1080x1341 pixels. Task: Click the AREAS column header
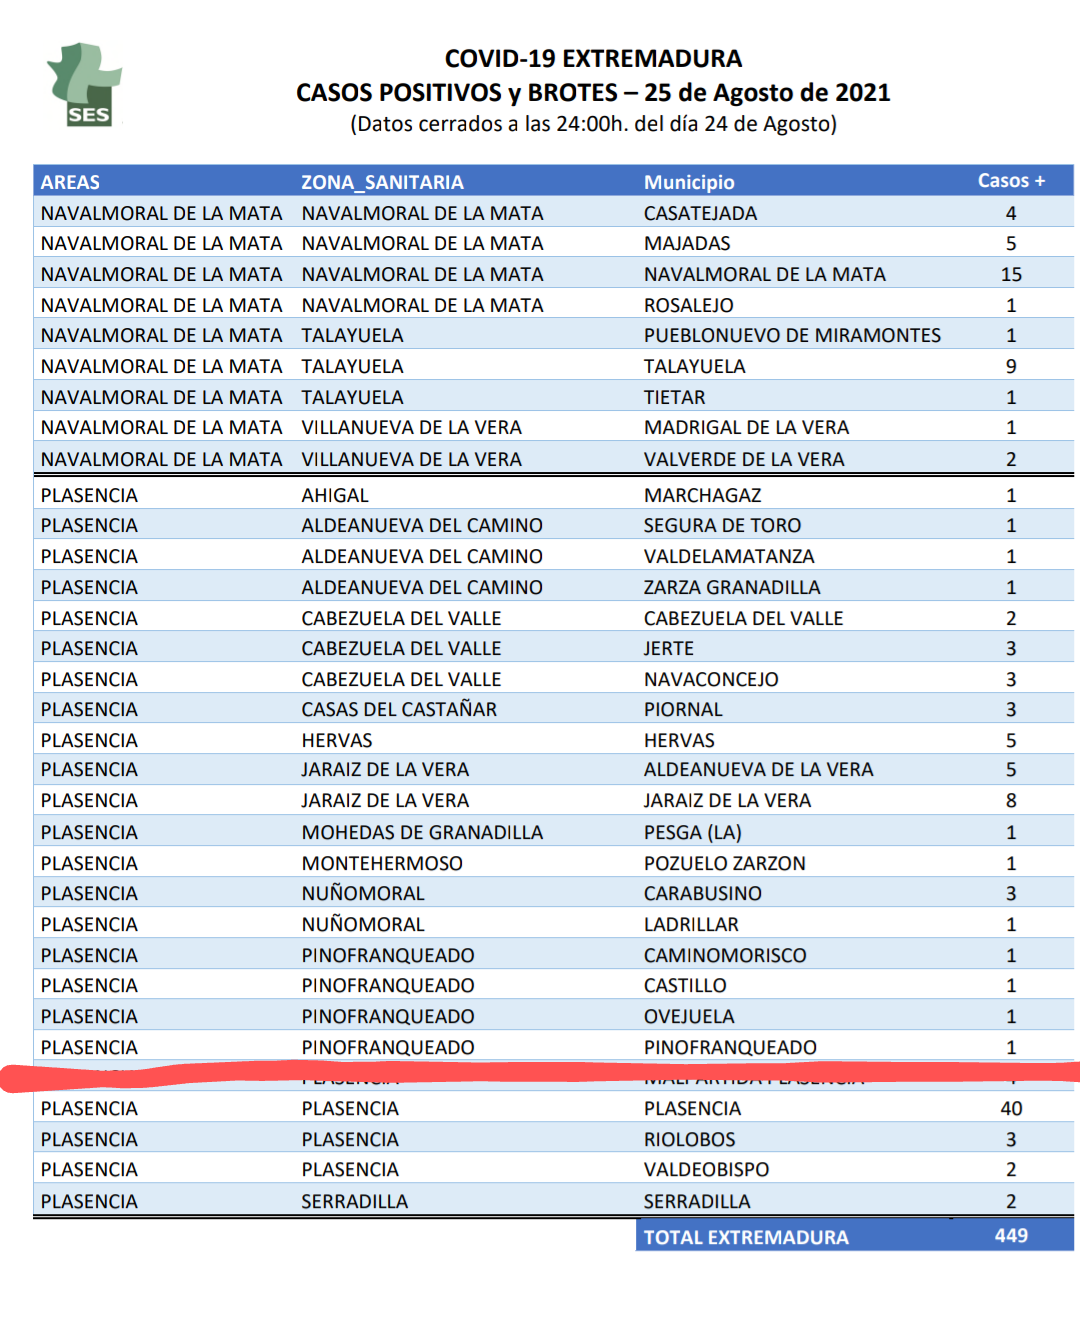(70, 182)
